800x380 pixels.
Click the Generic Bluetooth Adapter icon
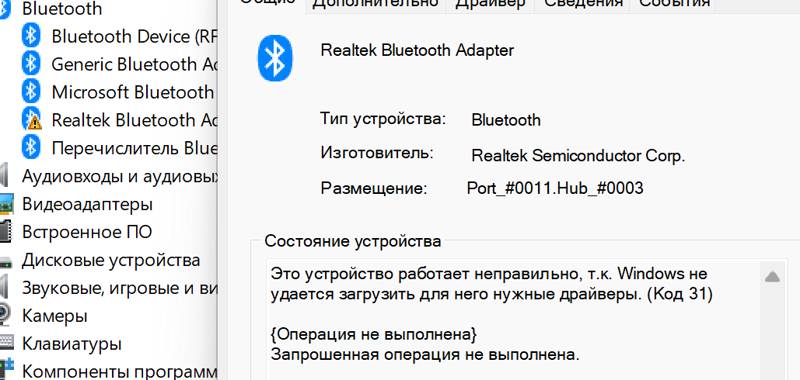tap(31, 64)
